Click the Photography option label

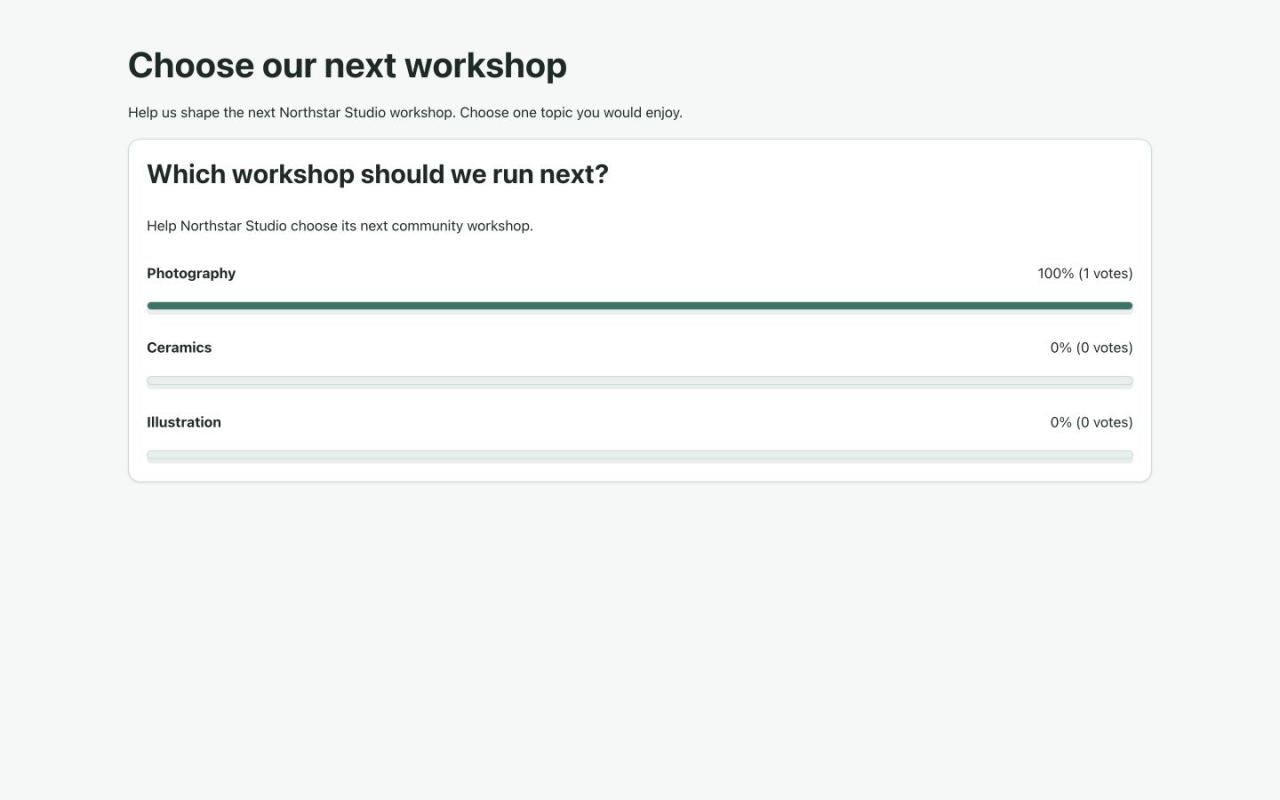point(191,273)
